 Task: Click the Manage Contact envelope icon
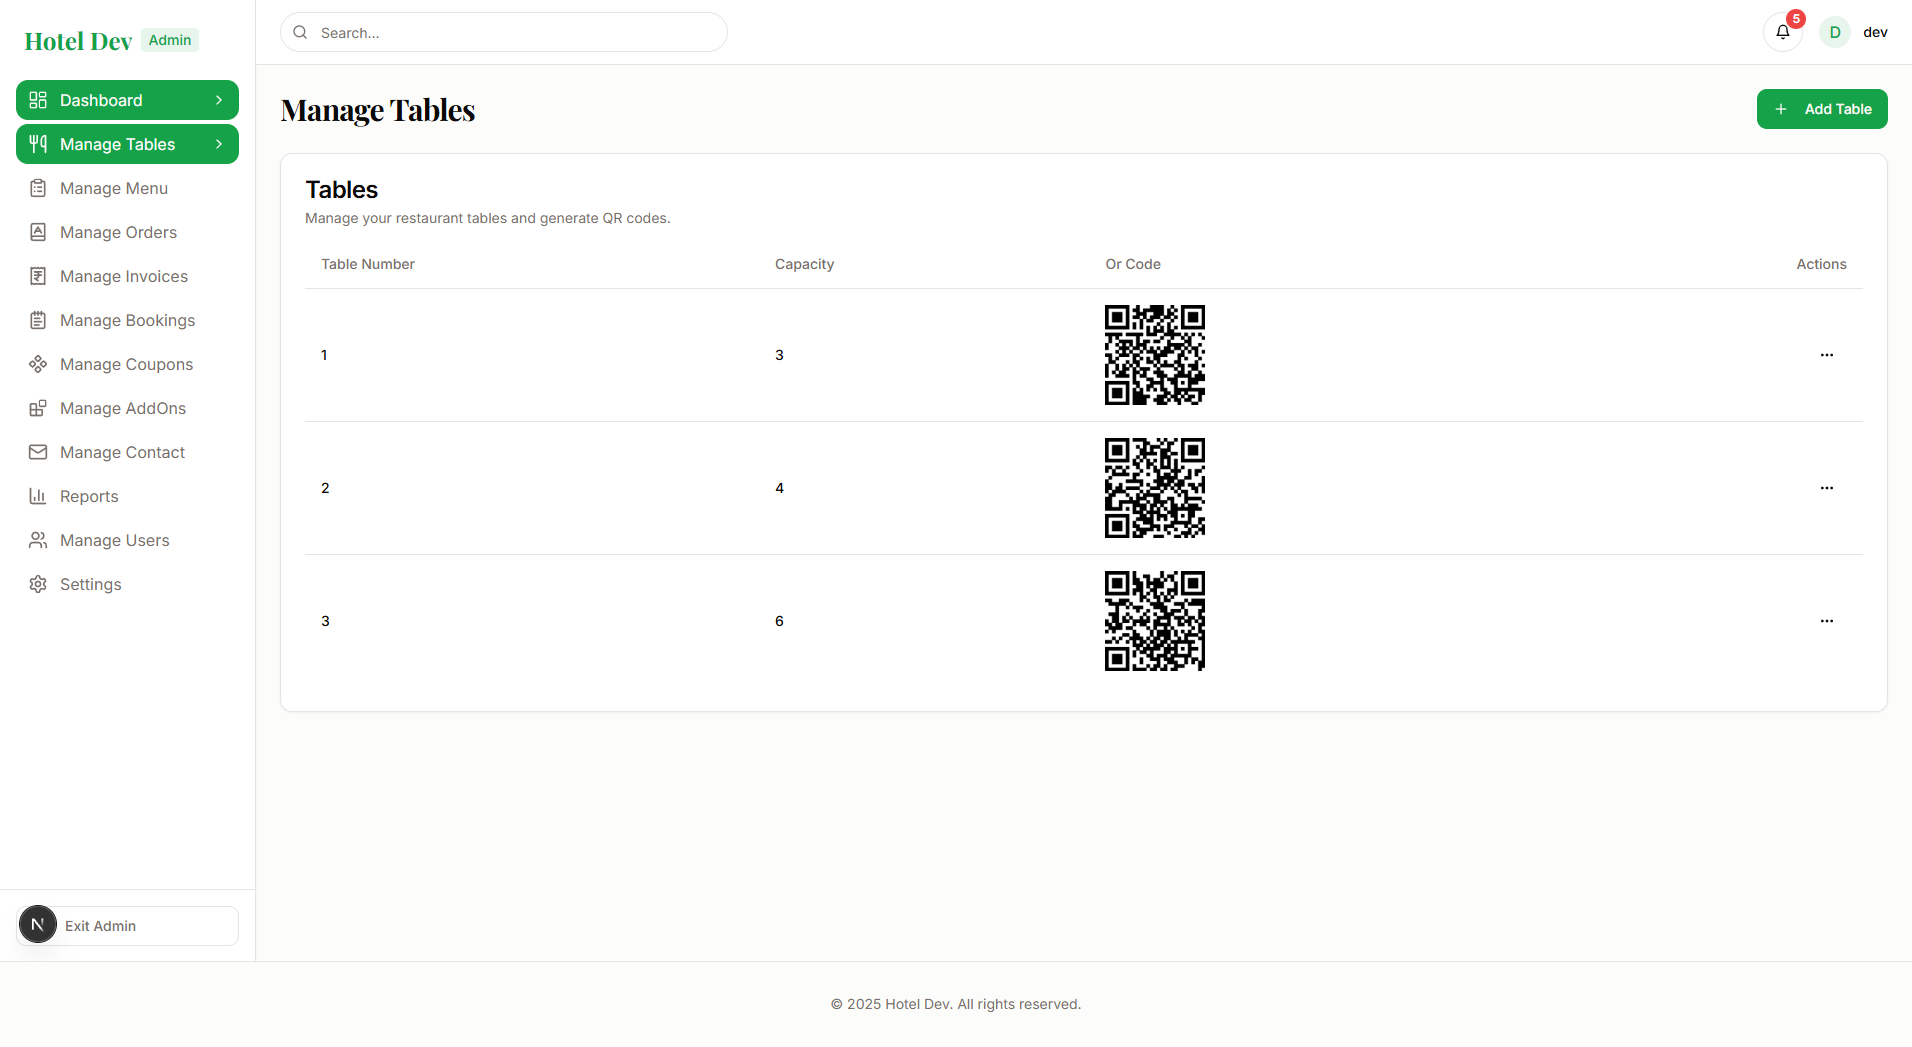point(38,452)
